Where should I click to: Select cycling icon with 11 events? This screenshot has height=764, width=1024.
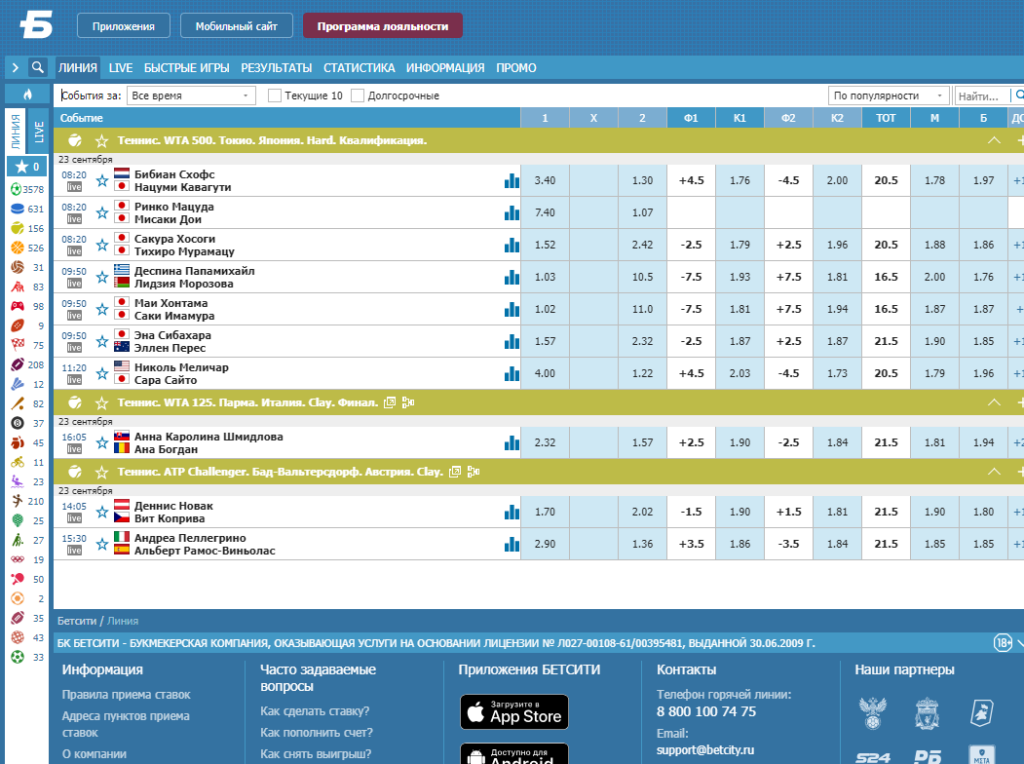(18, 462)
